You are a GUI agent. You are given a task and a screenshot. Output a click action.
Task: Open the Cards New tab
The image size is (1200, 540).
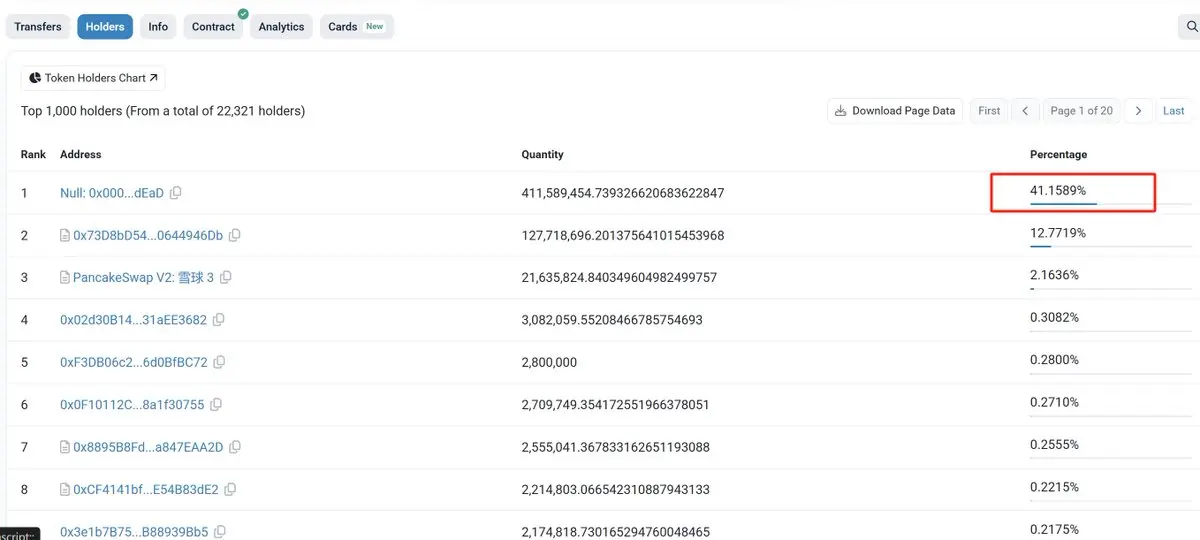[x=356, y=27]
